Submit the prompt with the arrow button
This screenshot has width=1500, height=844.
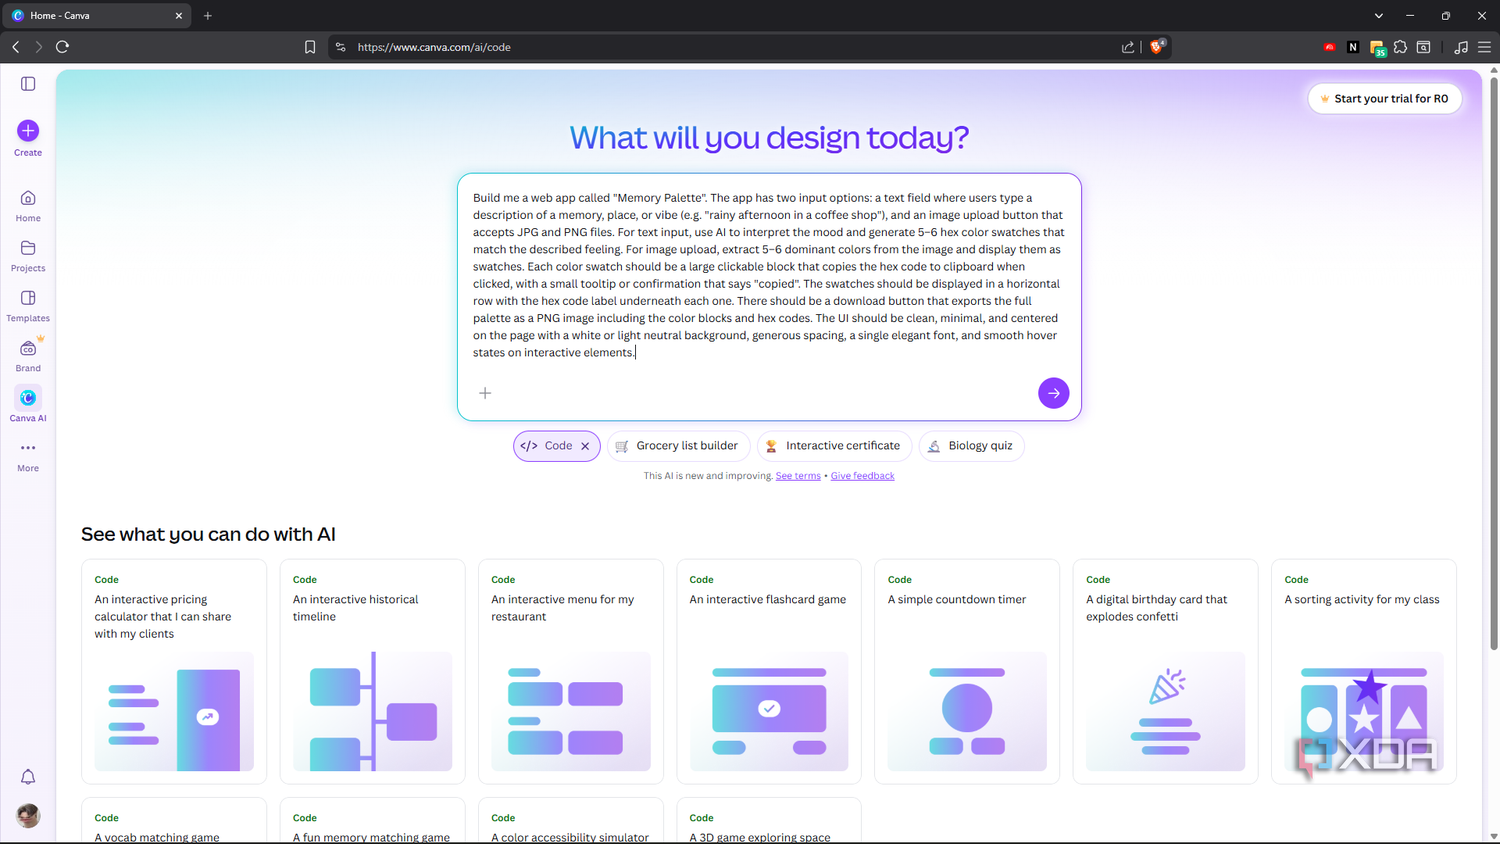pos(1053,393)
